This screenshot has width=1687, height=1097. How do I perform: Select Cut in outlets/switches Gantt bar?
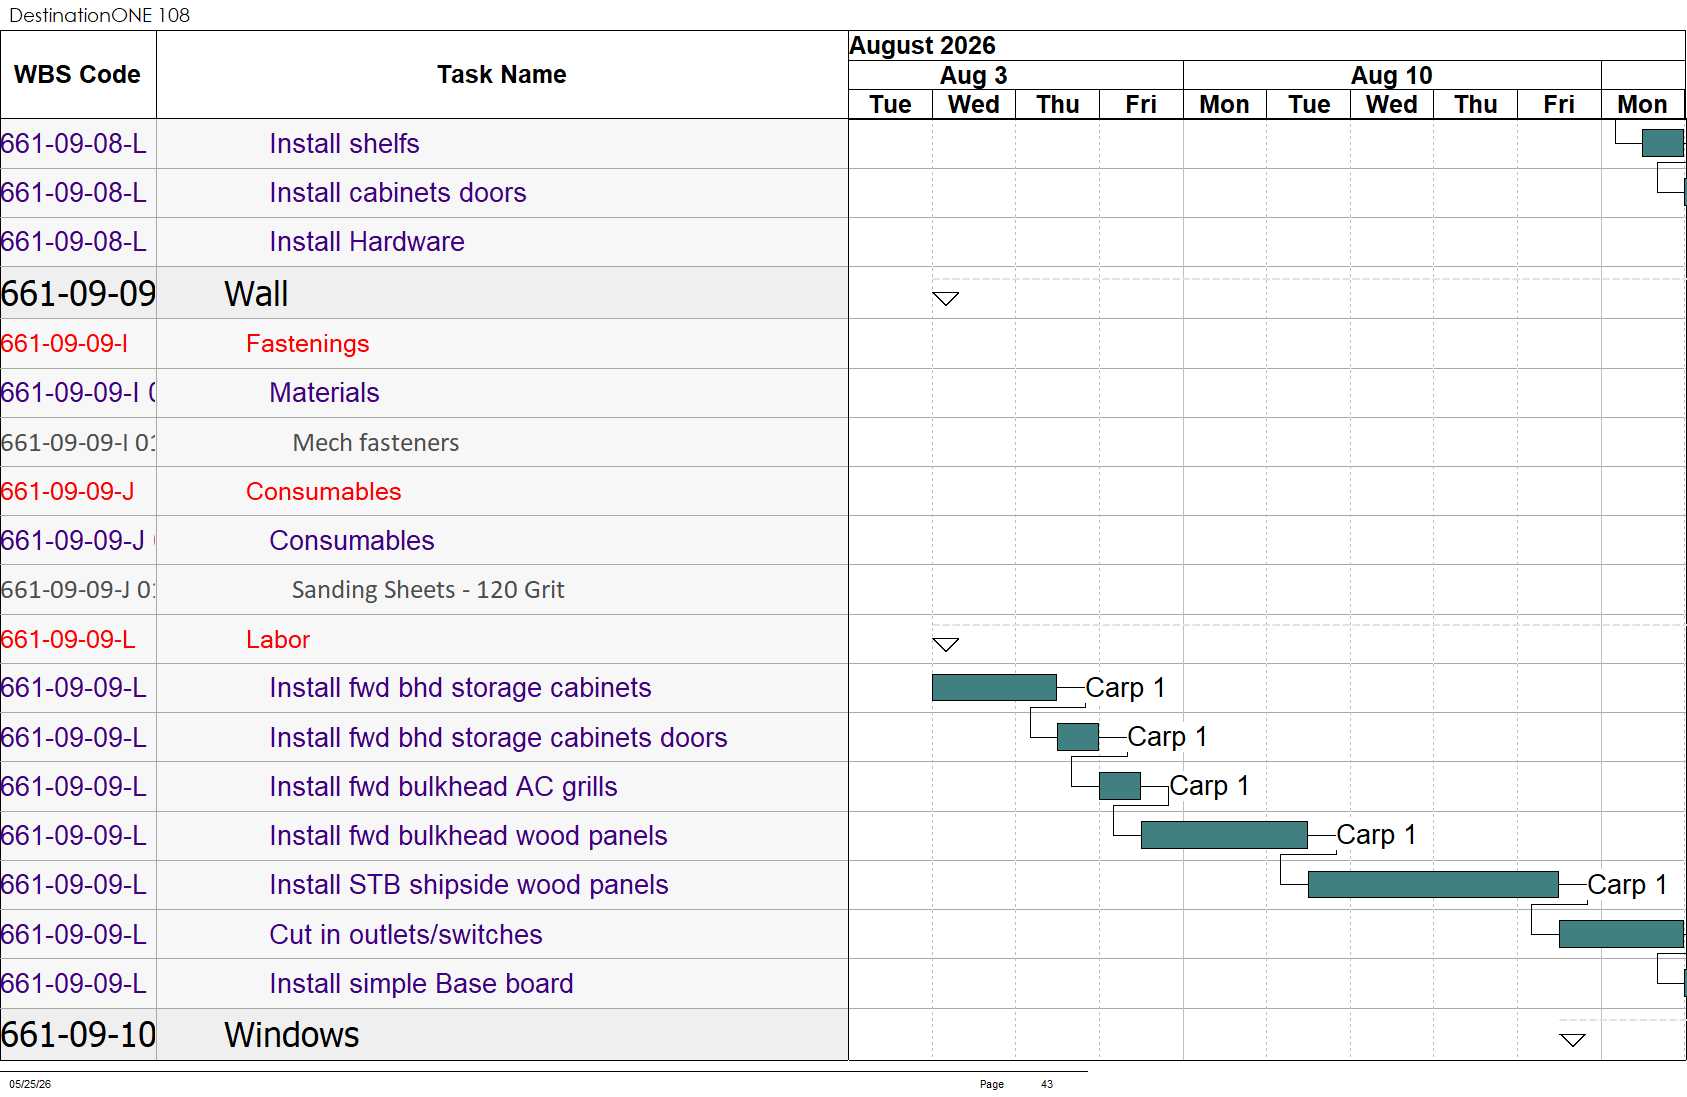tap(1622, 934)
